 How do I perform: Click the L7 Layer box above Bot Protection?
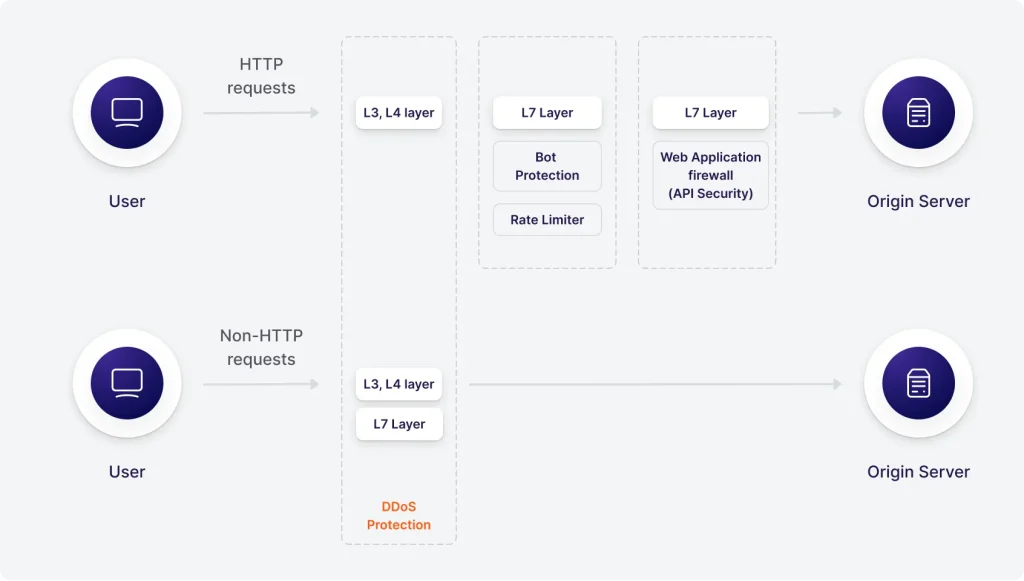547,113
